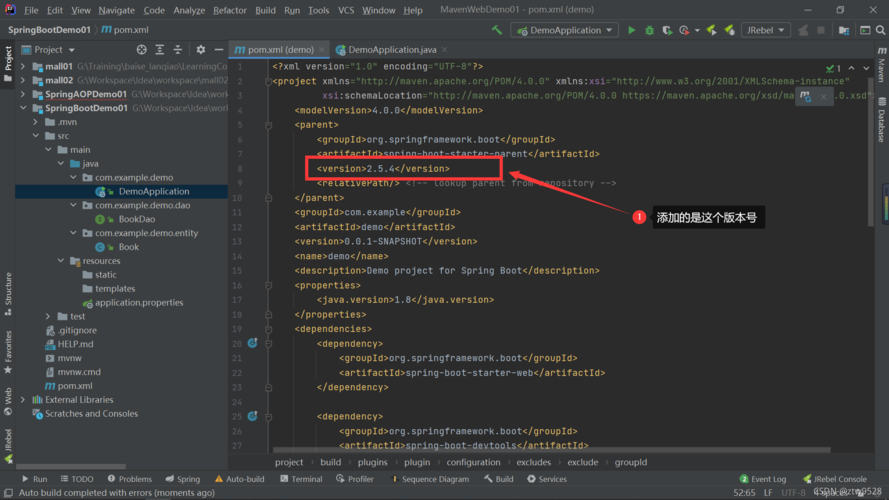Select HELP.md in project tree
Image resolution: width=889 pixels, height=500 pixels.
click(75, 344)
